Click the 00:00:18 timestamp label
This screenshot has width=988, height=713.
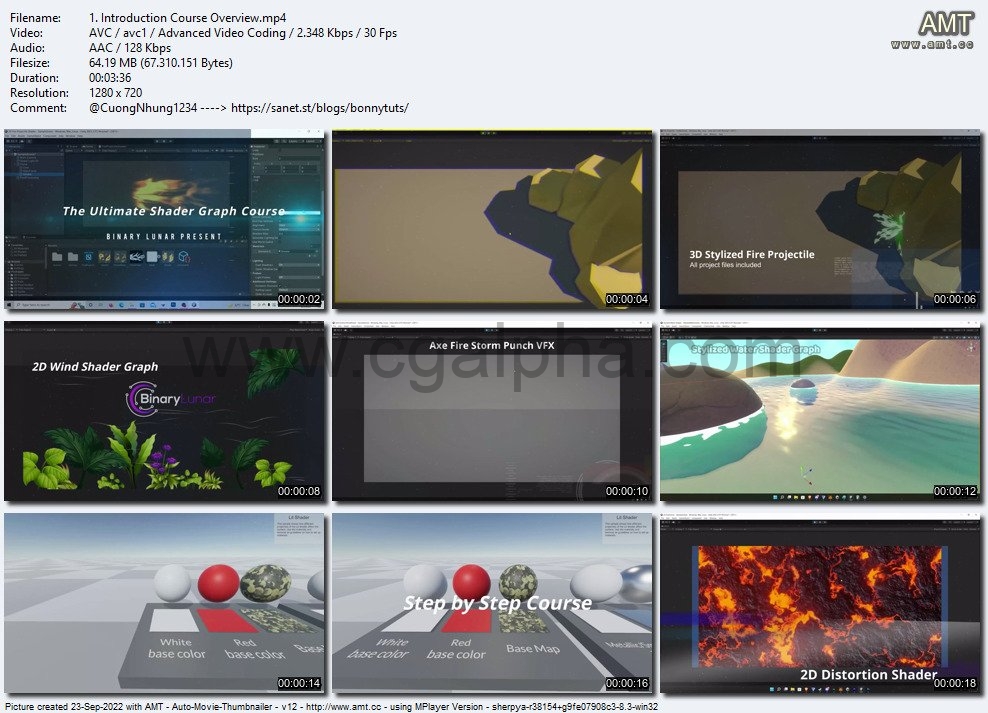tap(954, 683)
